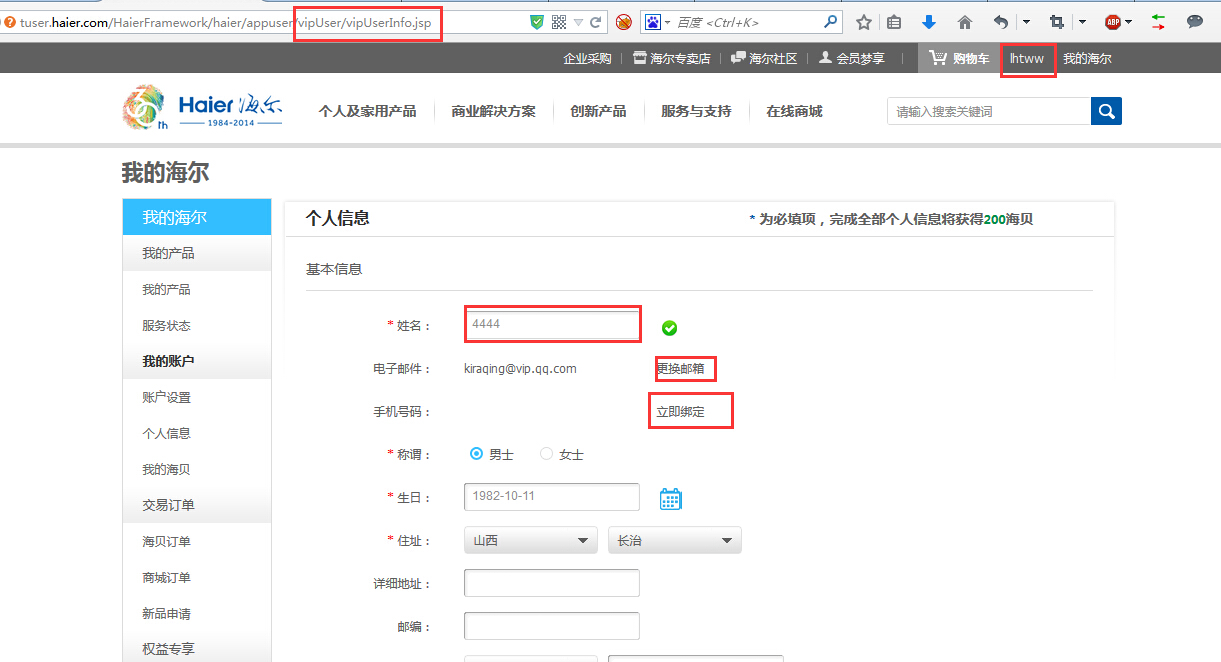Image resolution: width=1221 pixels, height=662 pixels.
Task: Select the blue 我的海尔 sidebar header
Action: [197, 217]
